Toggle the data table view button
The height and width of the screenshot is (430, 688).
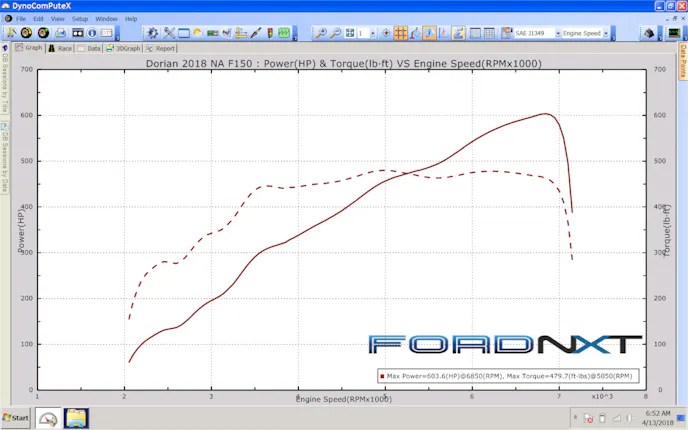click(x=489, y=33)
